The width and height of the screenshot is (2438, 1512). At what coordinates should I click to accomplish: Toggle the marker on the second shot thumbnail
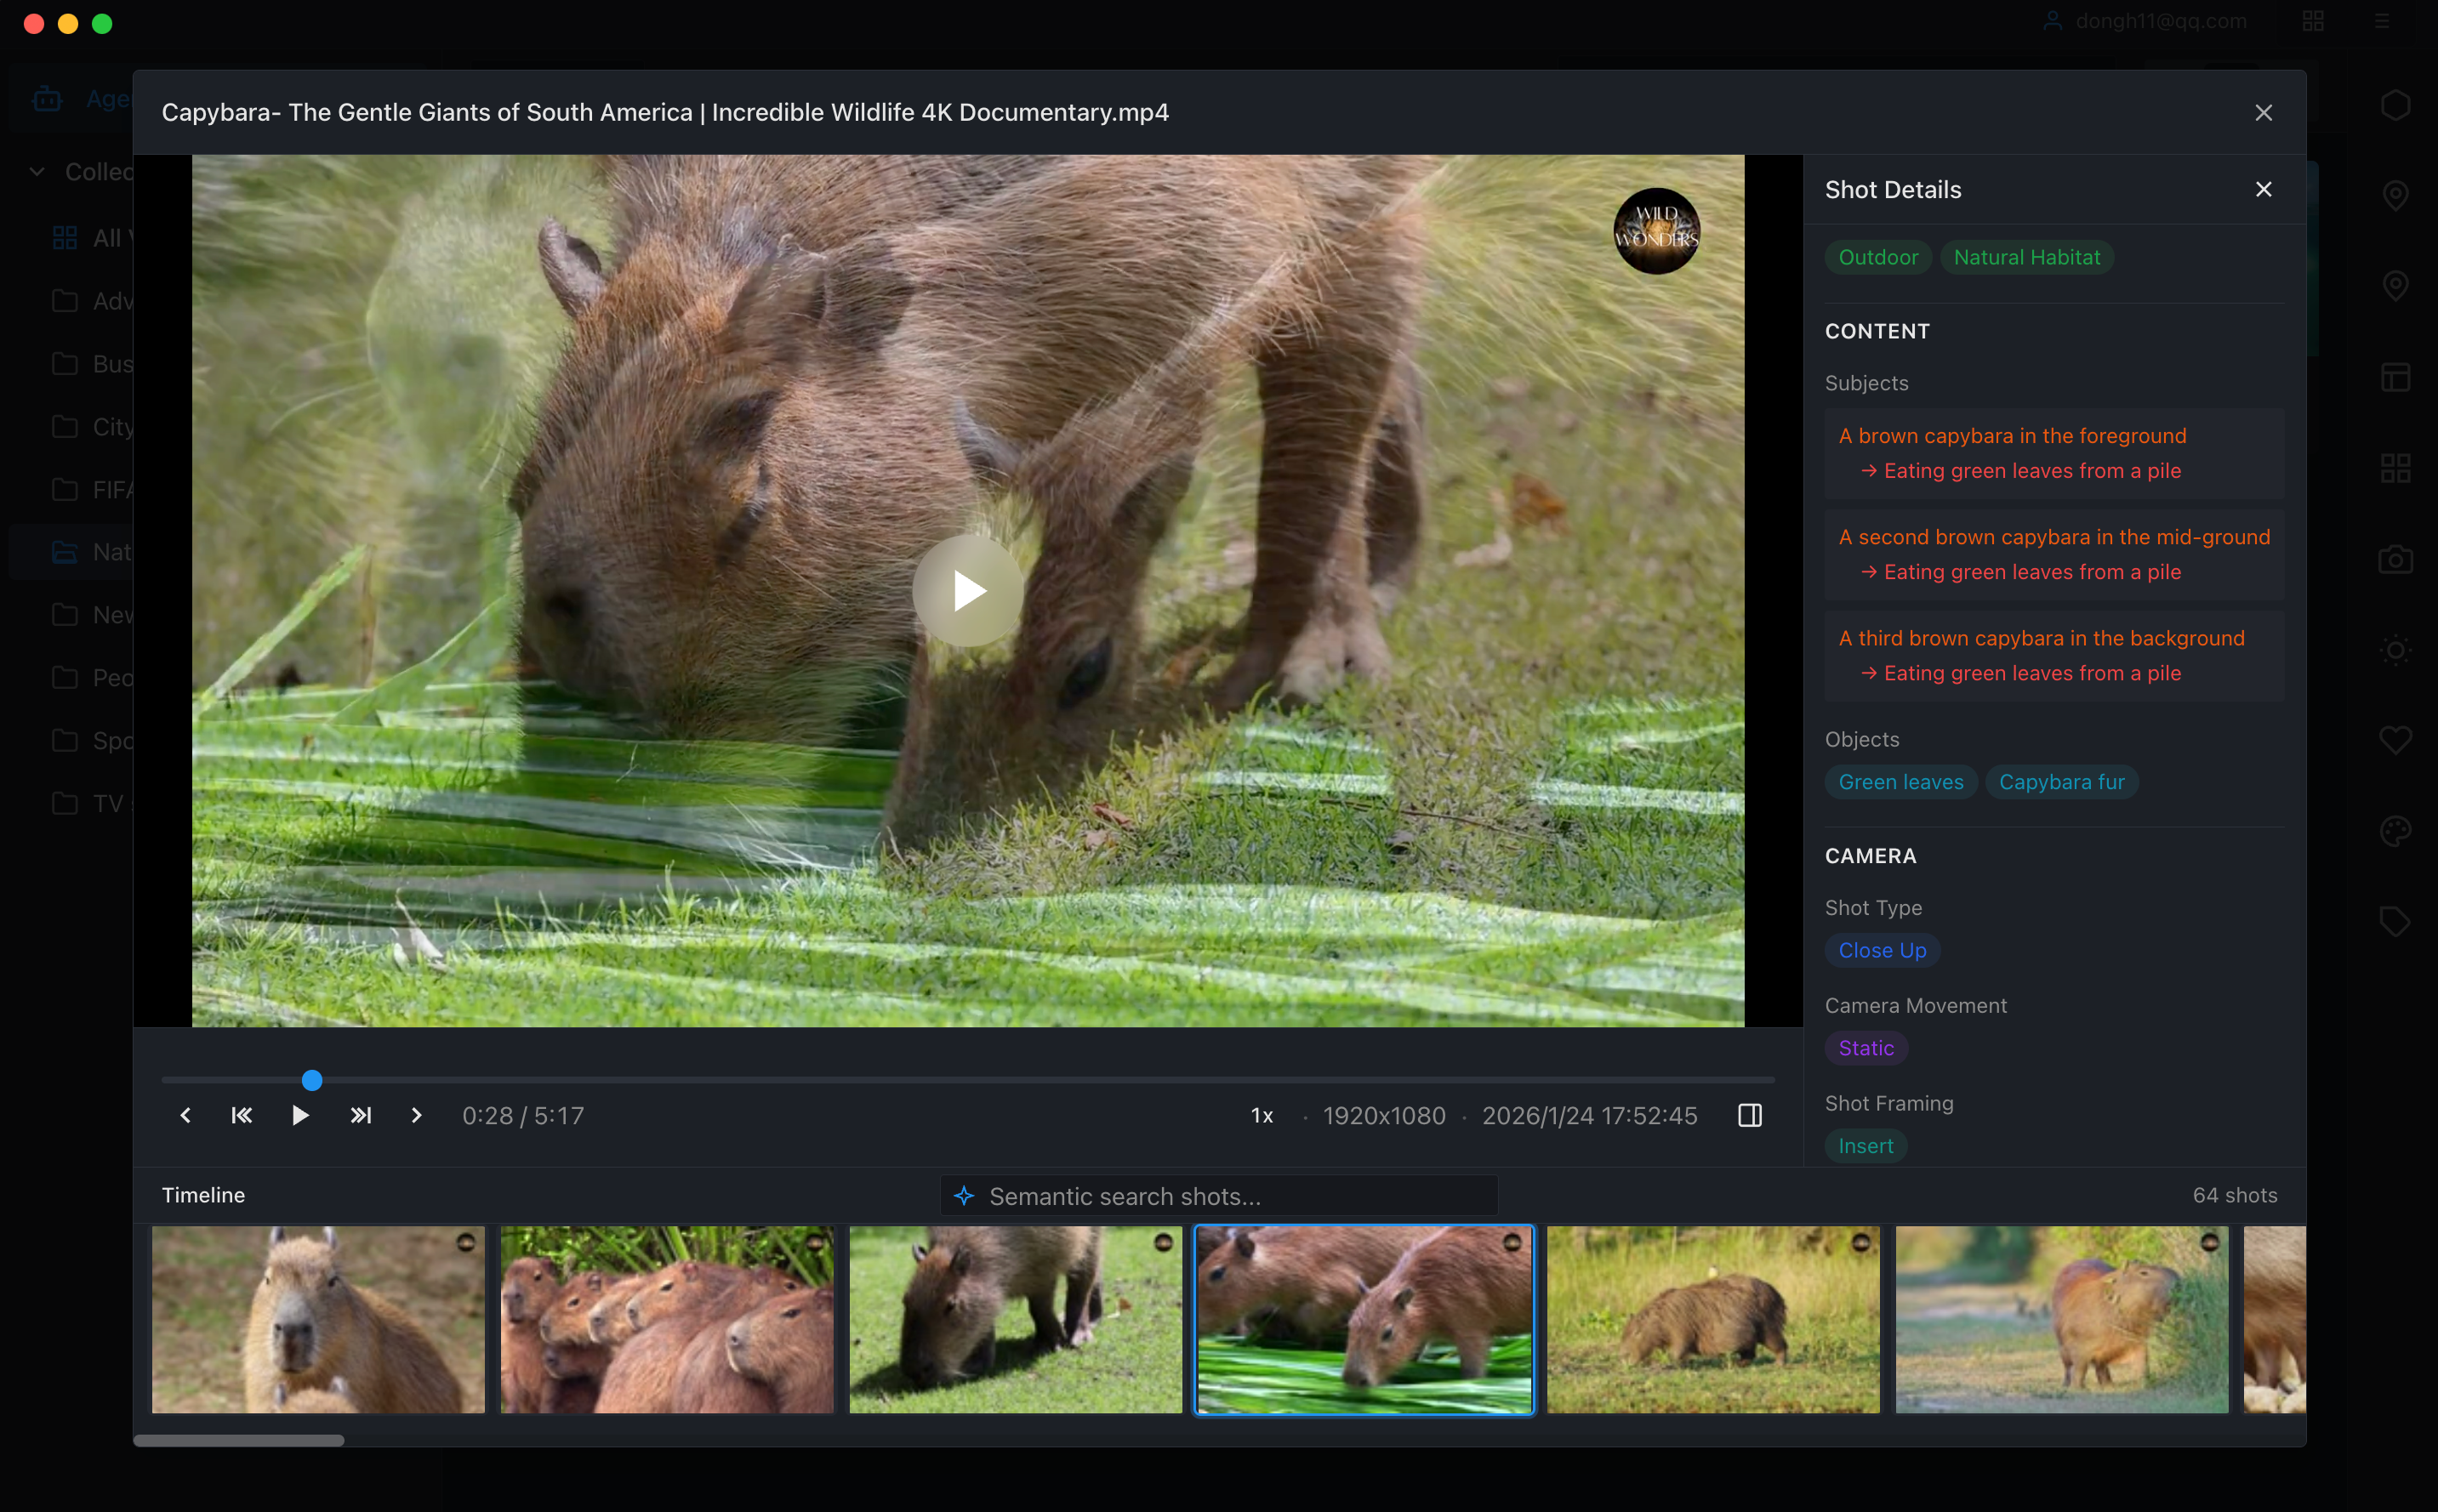point(815,1242)
